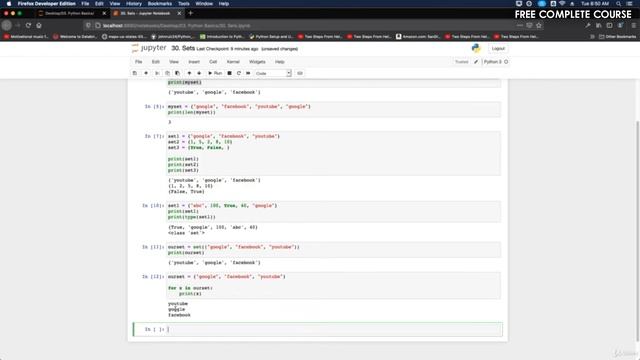
Task: Click the pencil edit mode icon
Action: click(476, 62)
